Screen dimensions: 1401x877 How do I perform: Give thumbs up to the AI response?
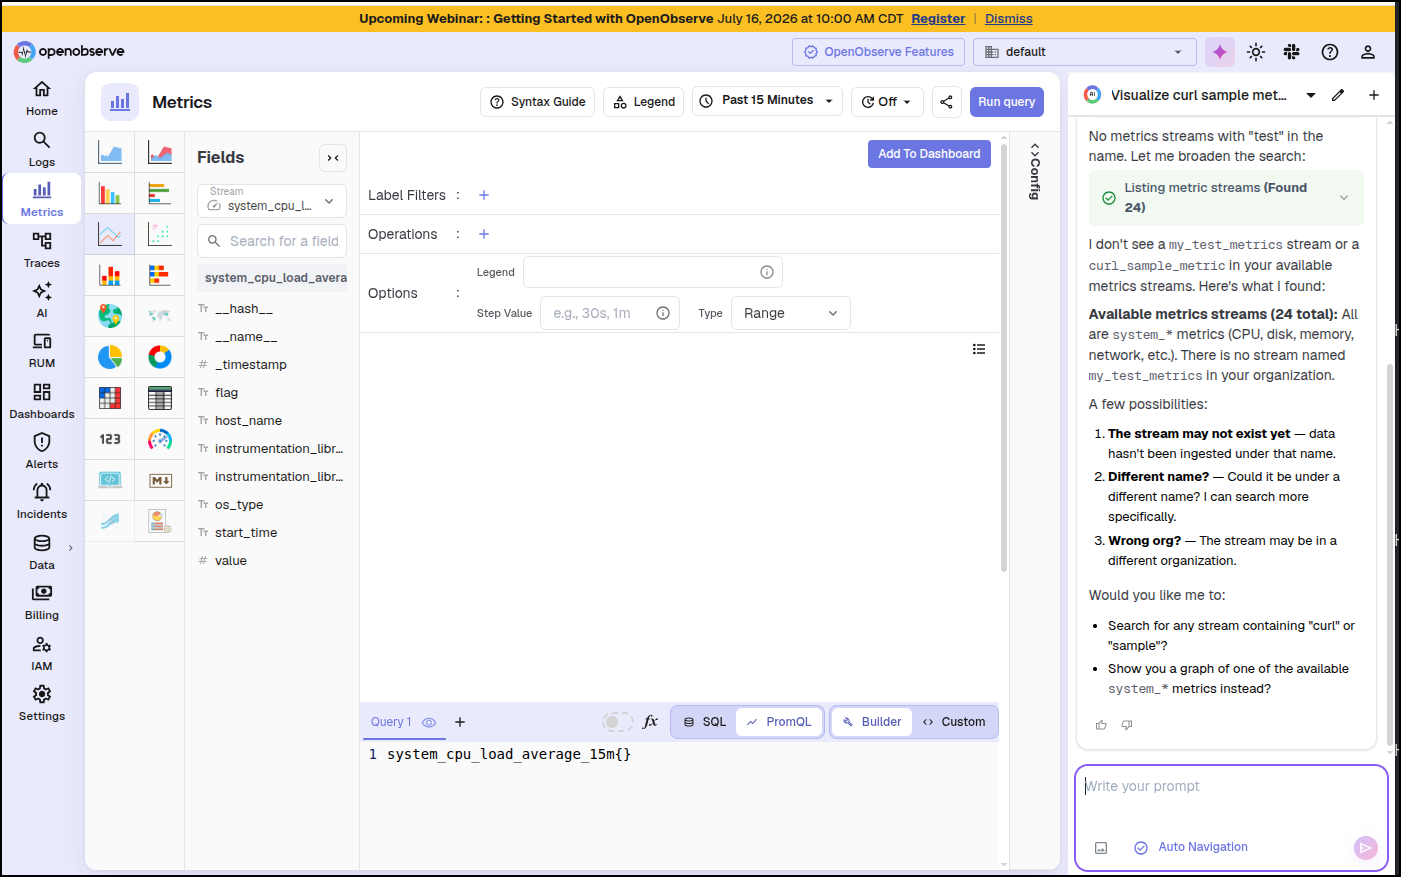[x=1101, y=725]
